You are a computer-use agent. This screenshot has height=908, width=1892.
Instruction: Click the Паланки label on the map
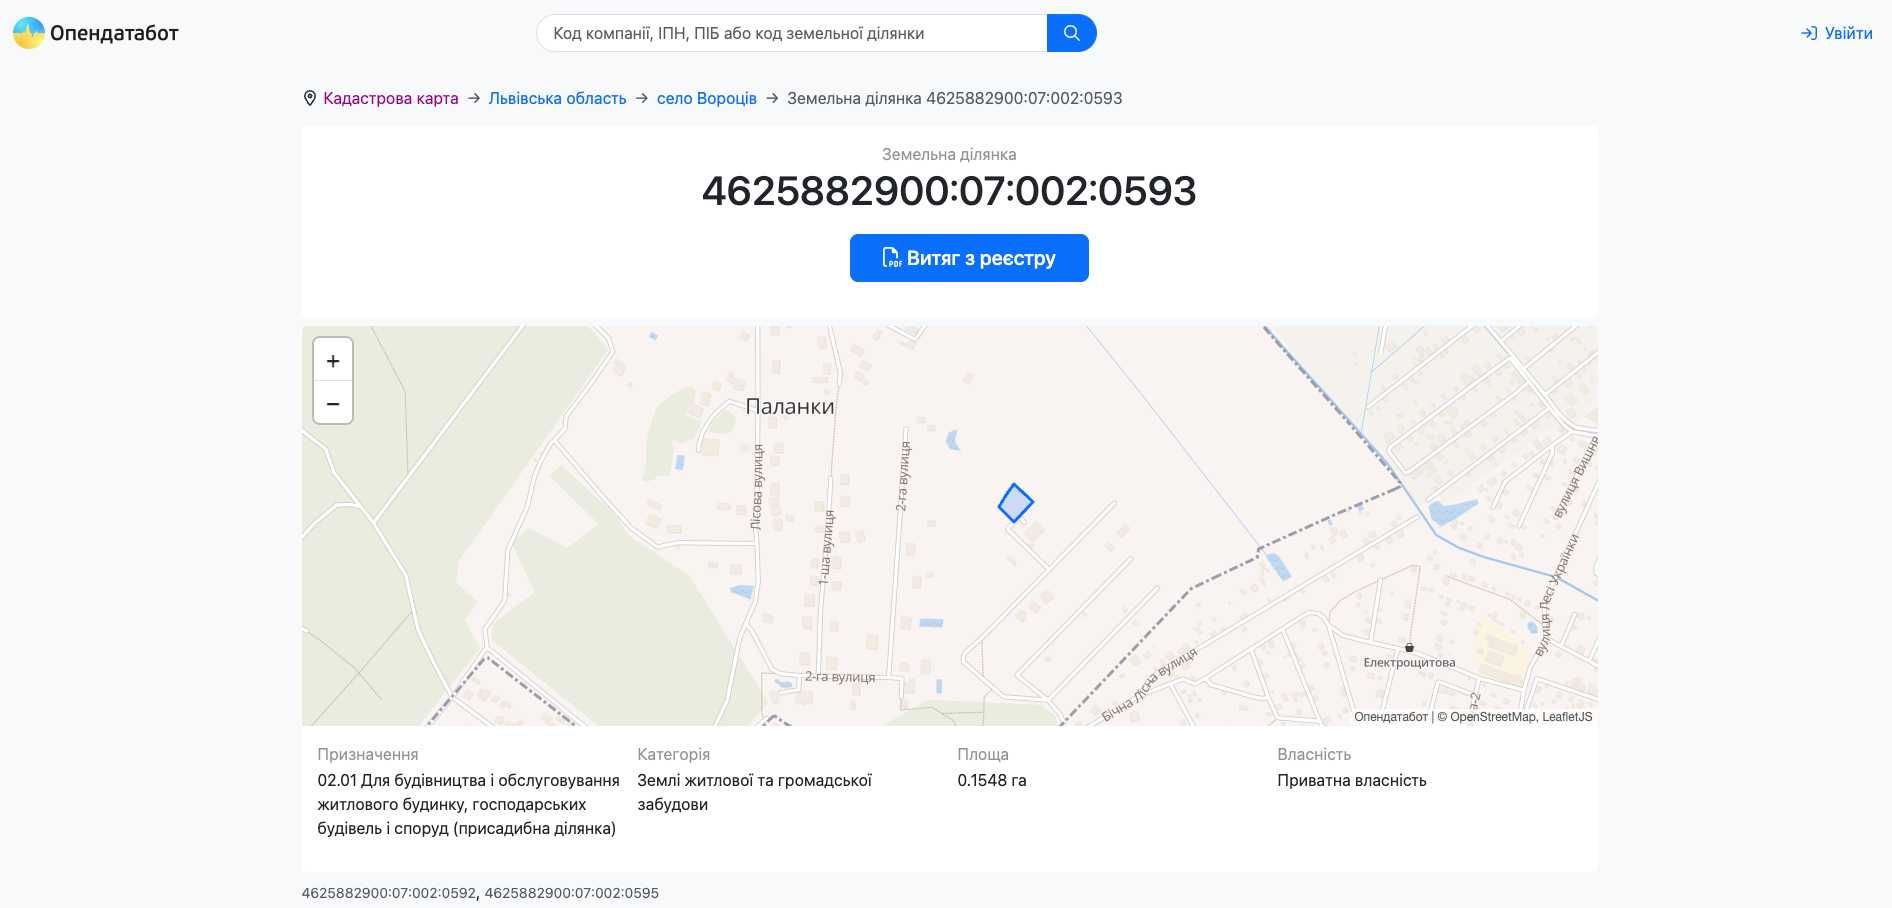point(789,407)
